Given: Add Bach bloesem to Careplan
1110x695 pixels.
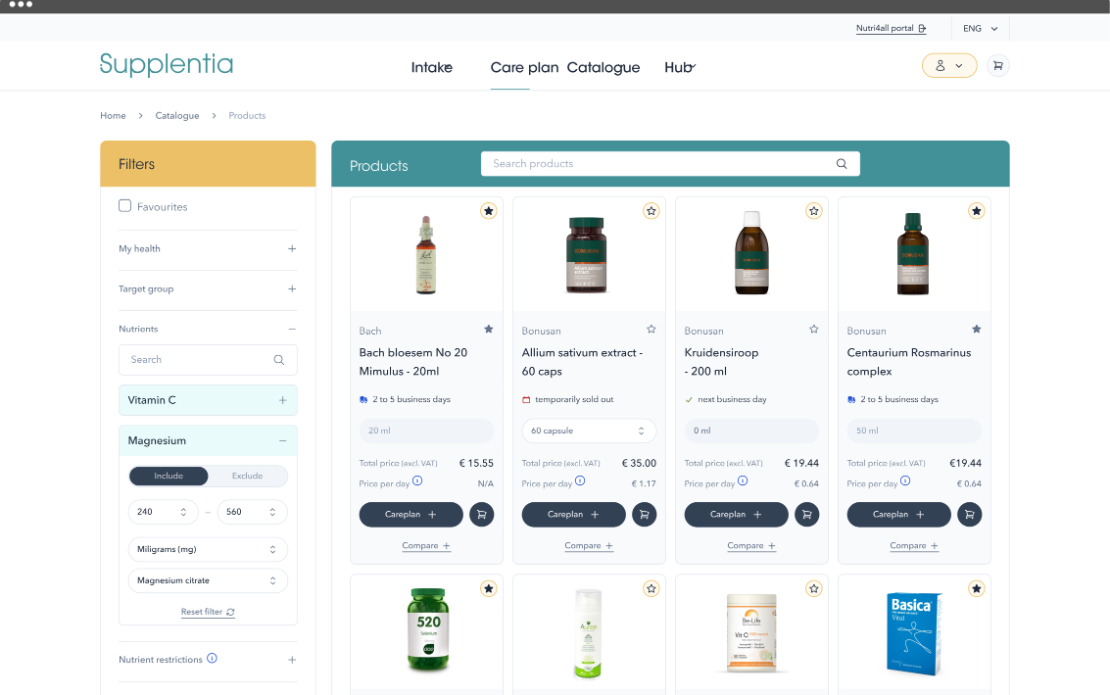Looking at the screenshot, I should pyautogui.click(x=411, y=515).
